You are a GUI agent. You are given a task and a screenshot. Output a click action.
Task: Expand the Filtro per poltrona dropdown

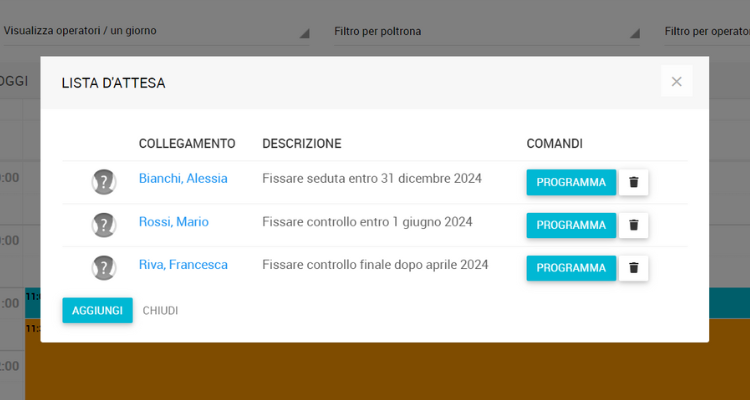pos(487,32)
